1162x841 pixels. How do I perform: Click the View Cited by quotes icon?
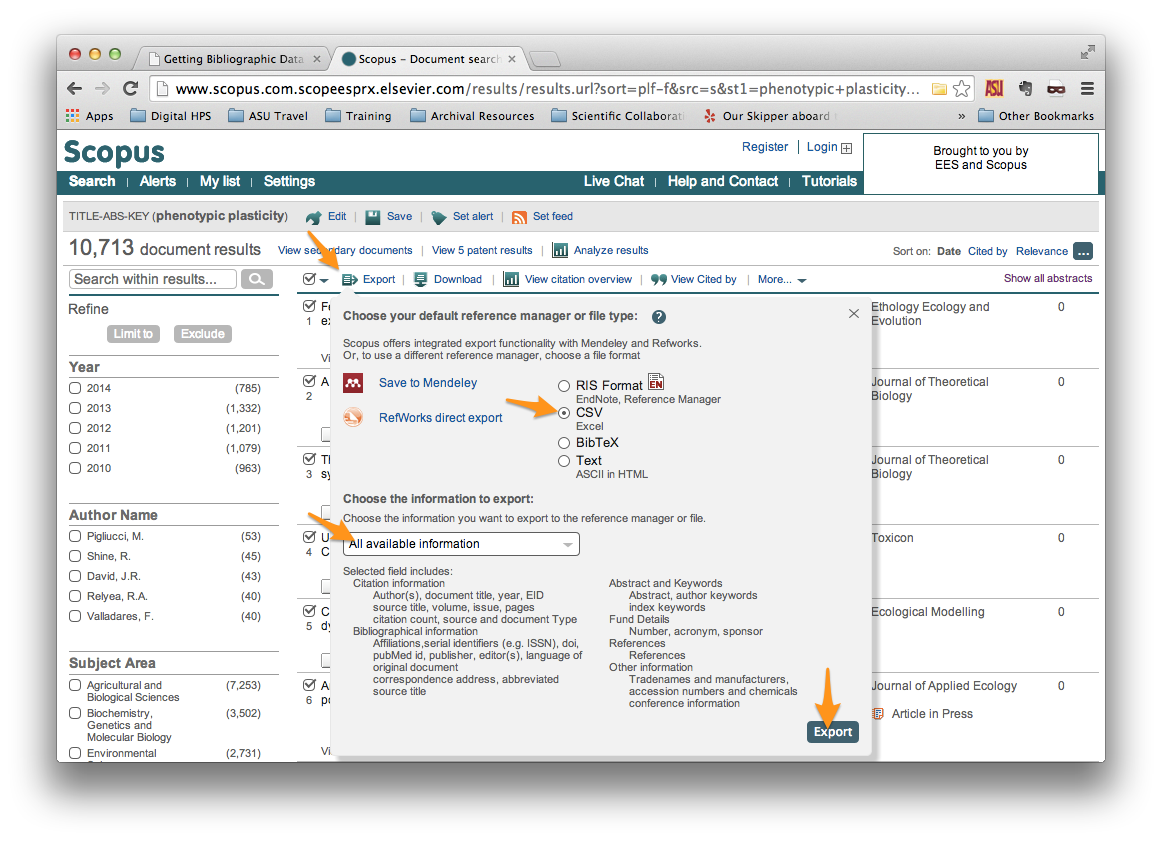coord(659,279)
